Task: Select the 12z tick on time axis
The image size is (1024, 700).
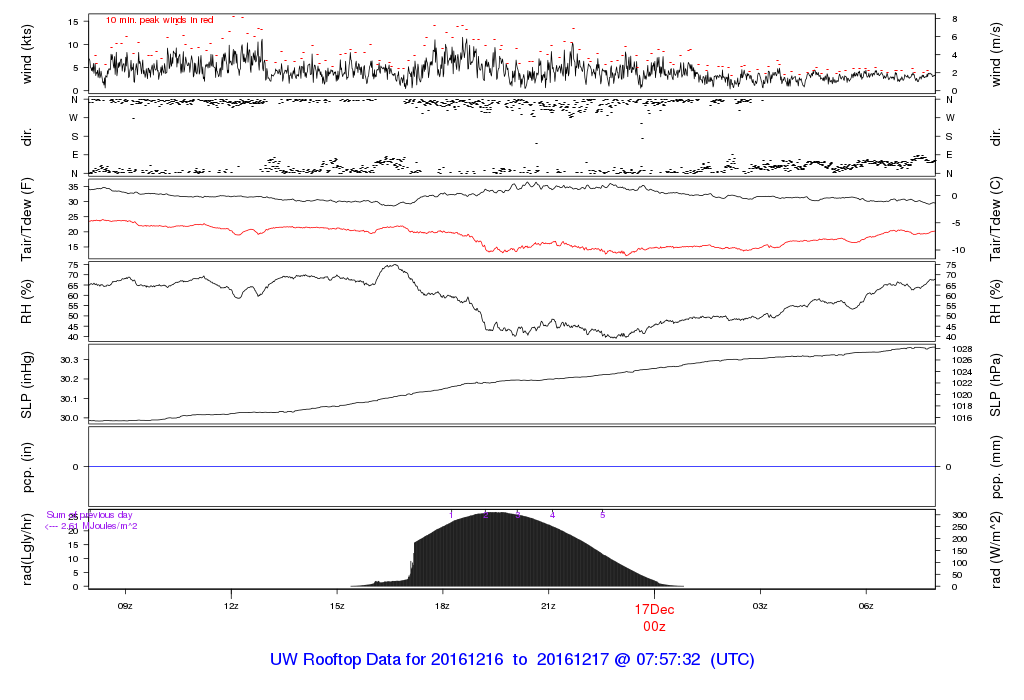Action: [231, 606]
